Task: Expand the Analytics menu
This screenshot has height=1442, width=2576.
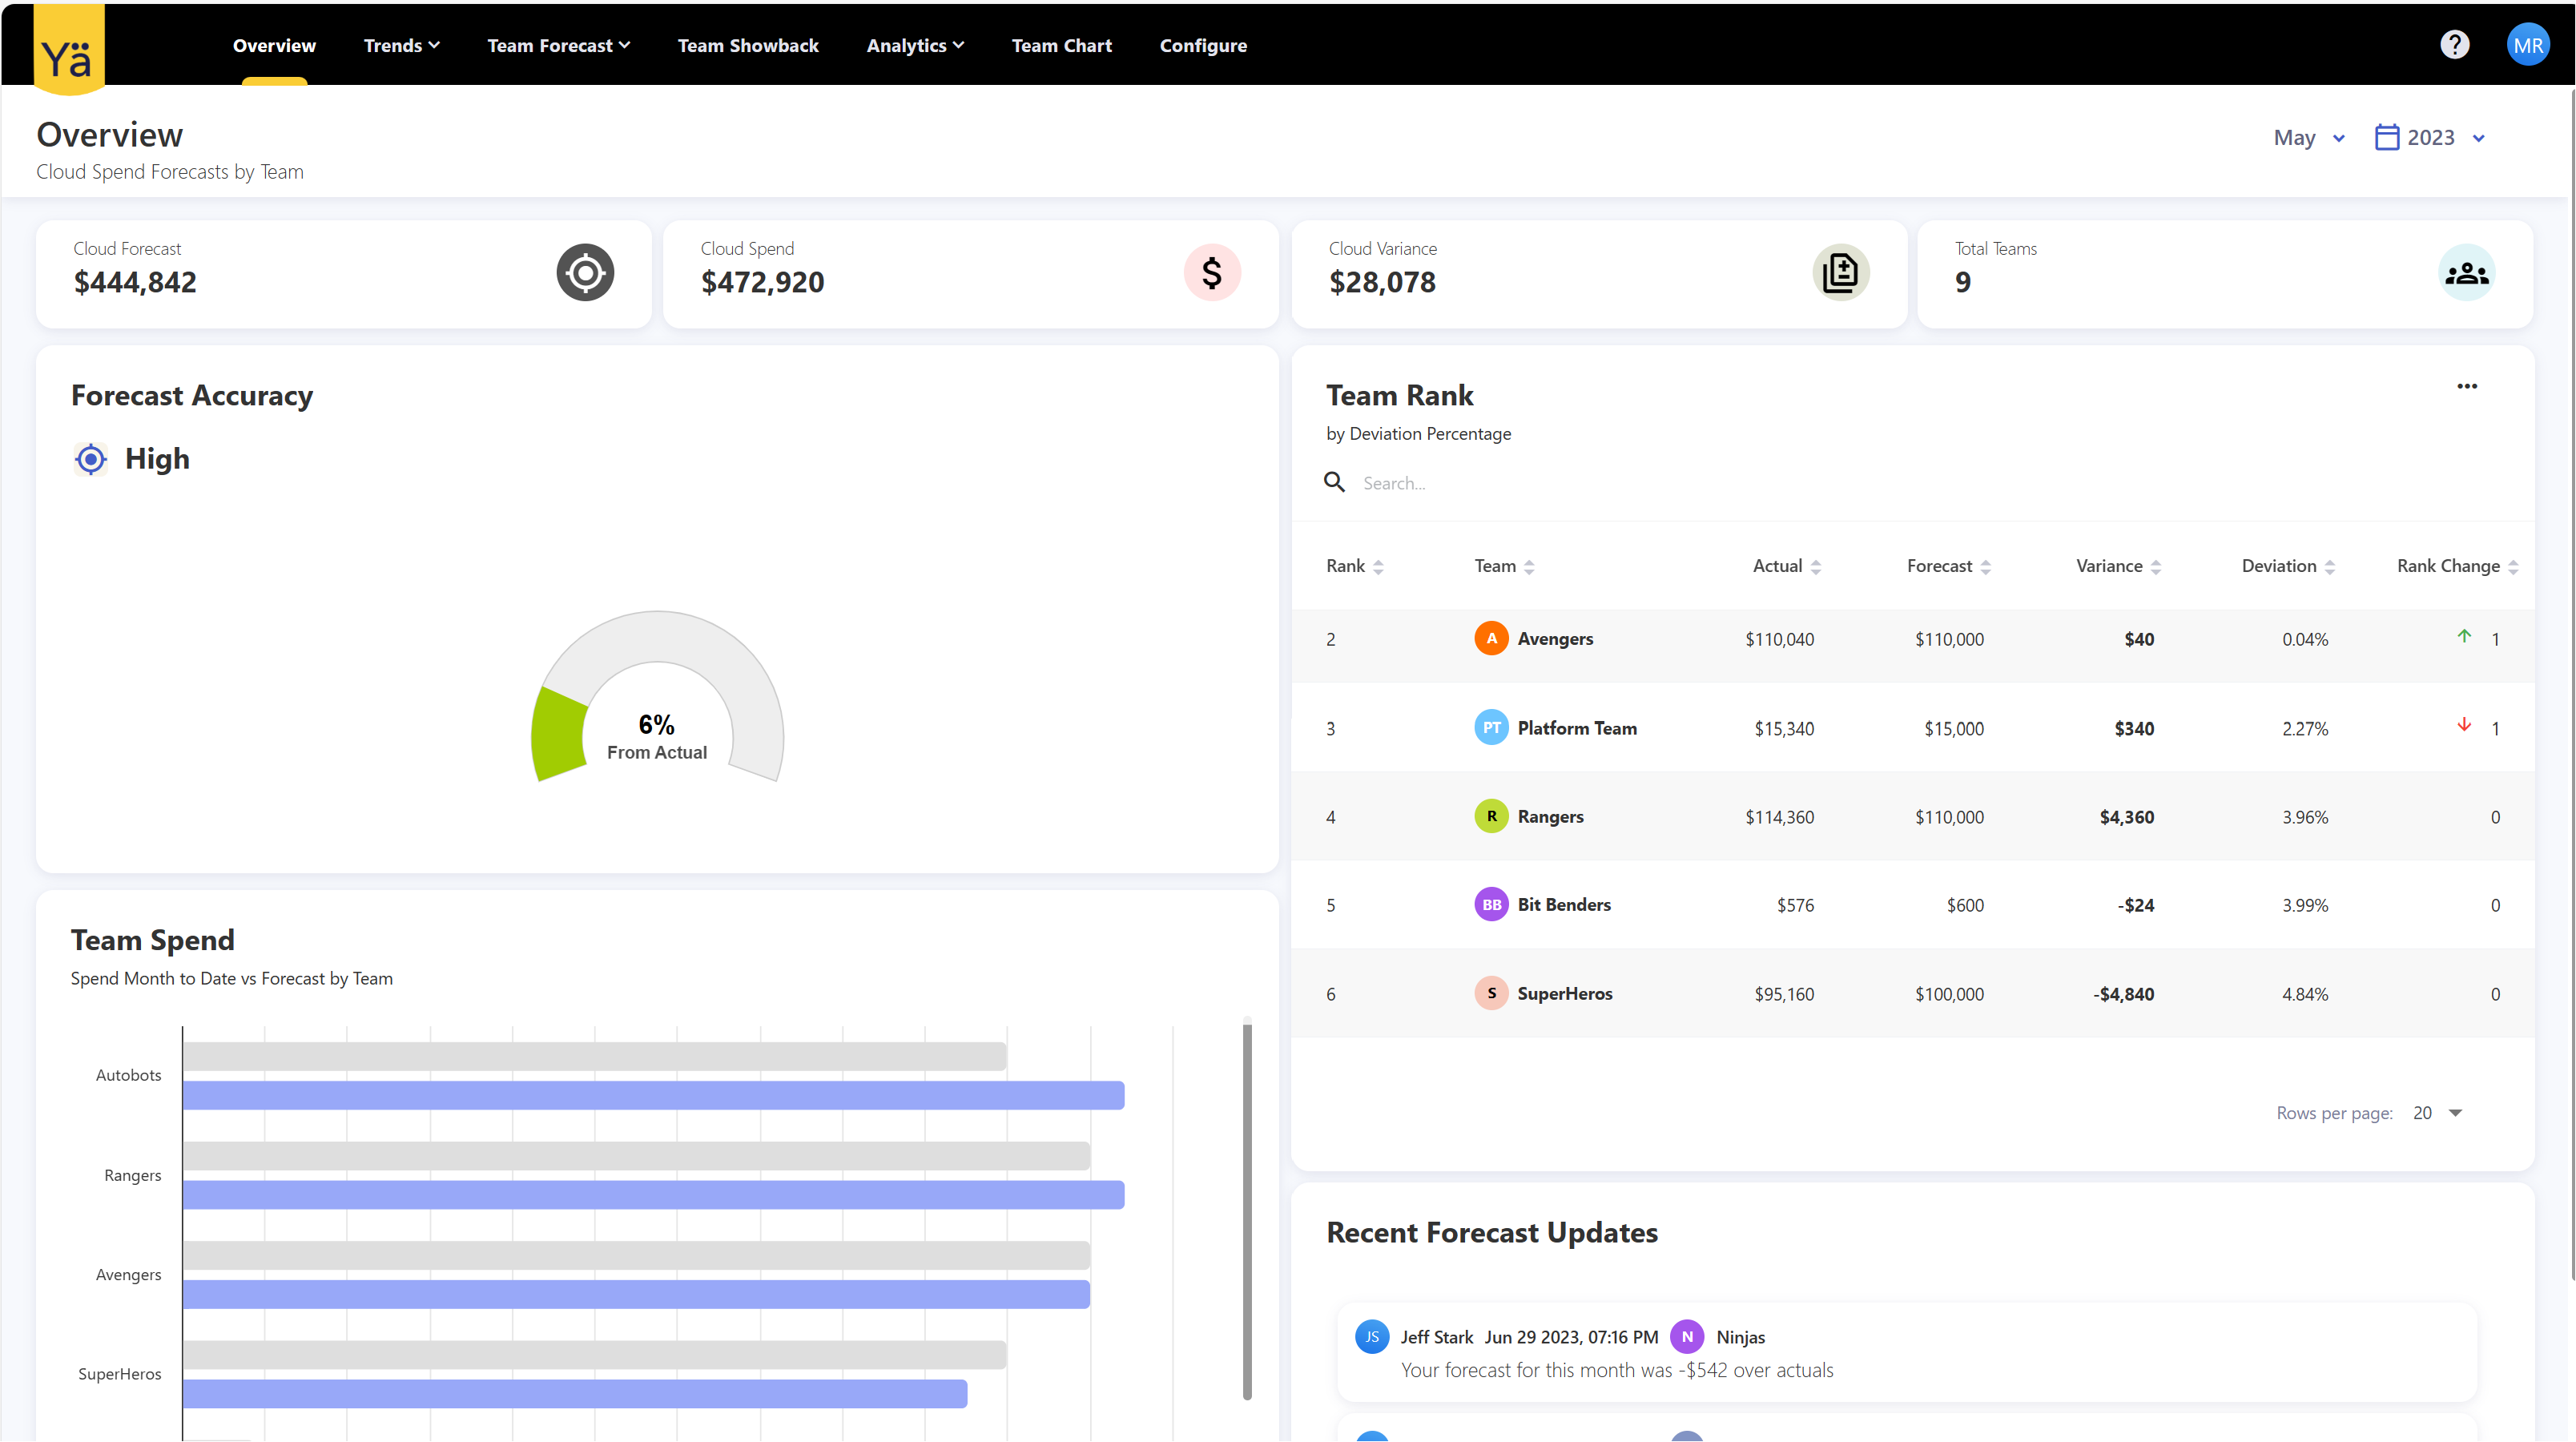Action: pyautogui.click(x=914, y=45)
